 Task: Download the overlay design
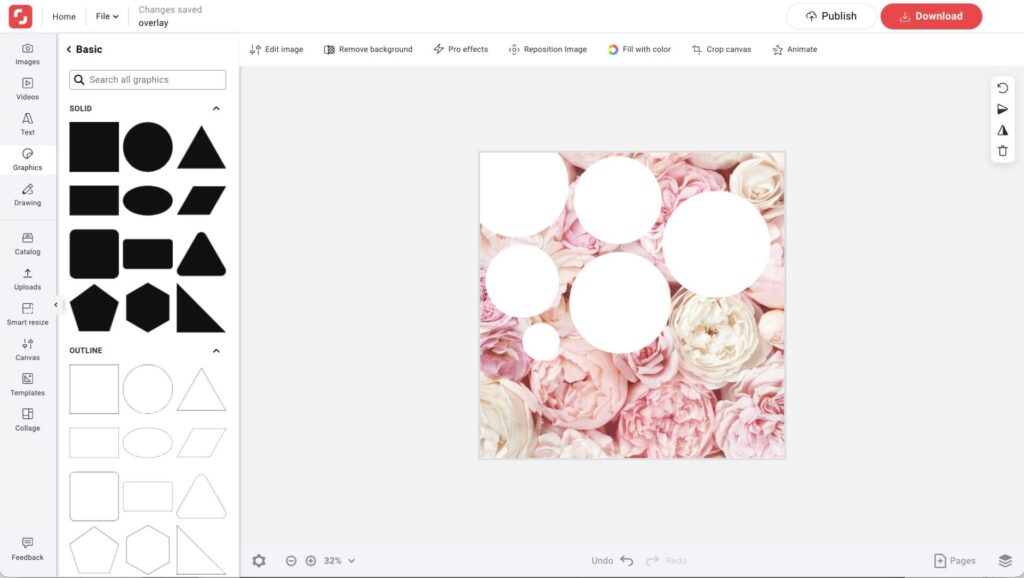[x=931, y=16]
